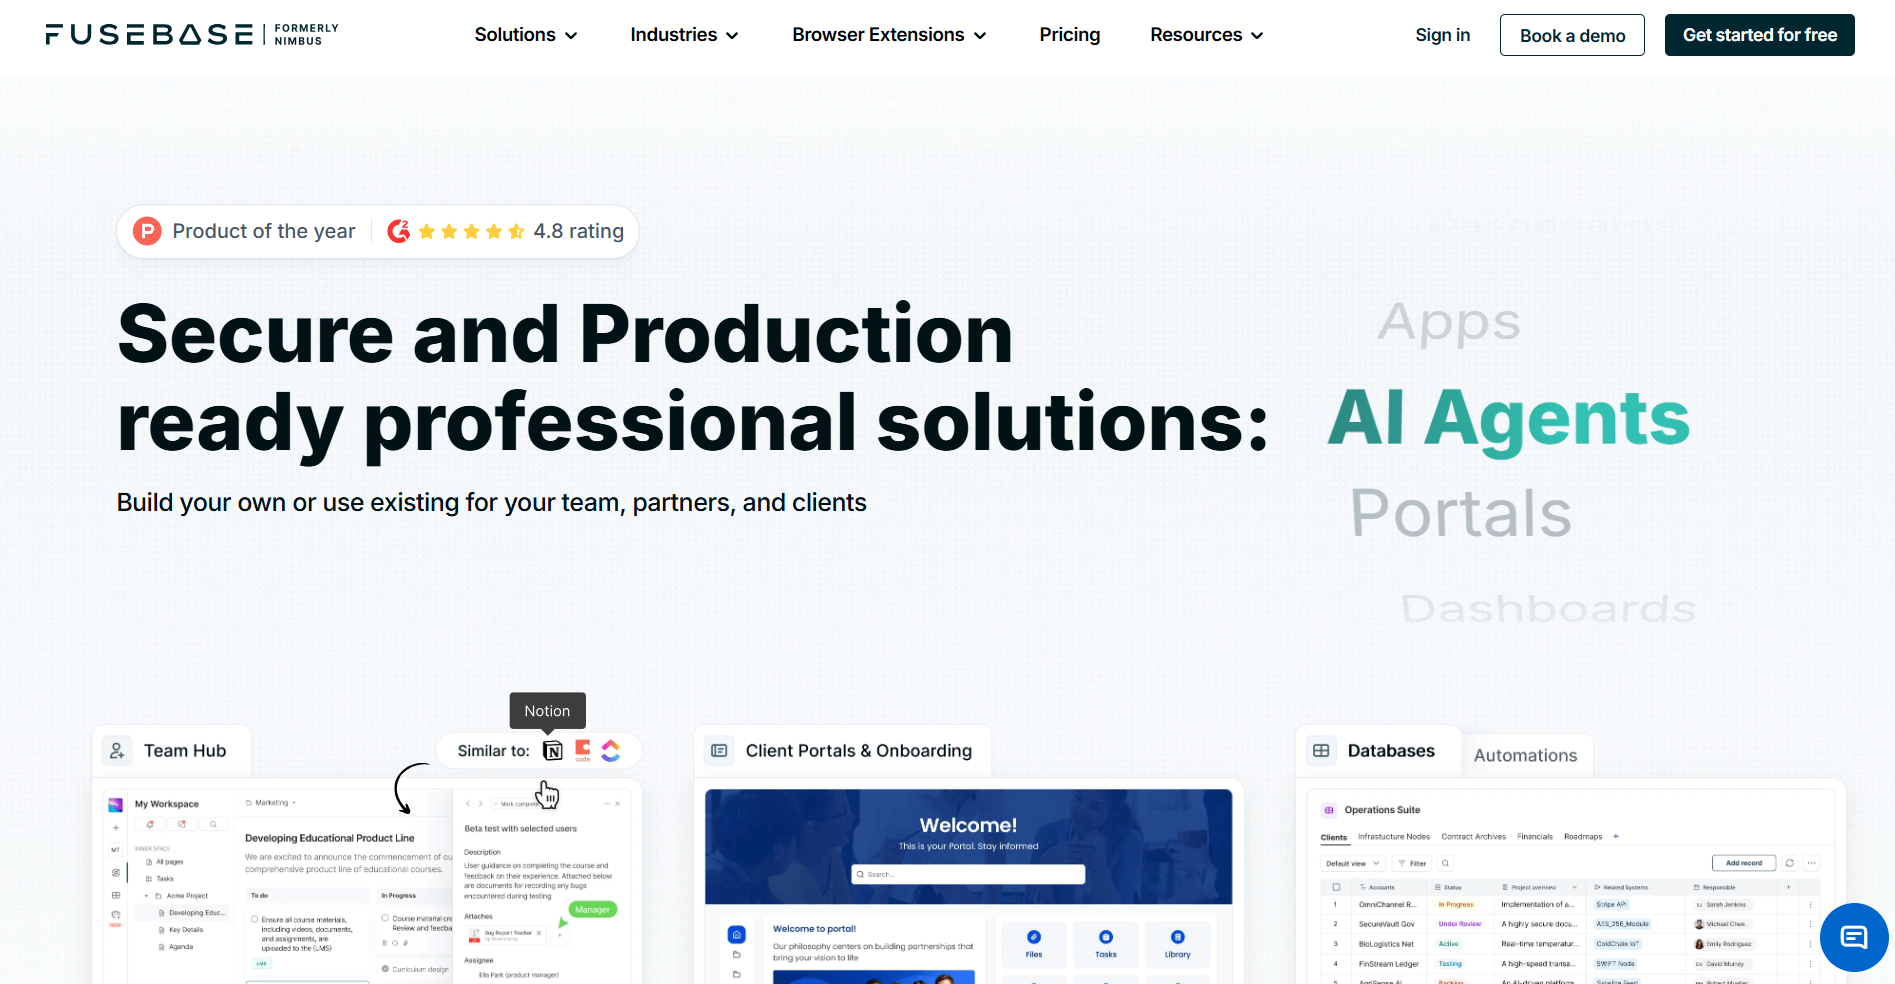Click the portal Search field
The height and width of the screenshot is (984, 1895).
point(968,874)
